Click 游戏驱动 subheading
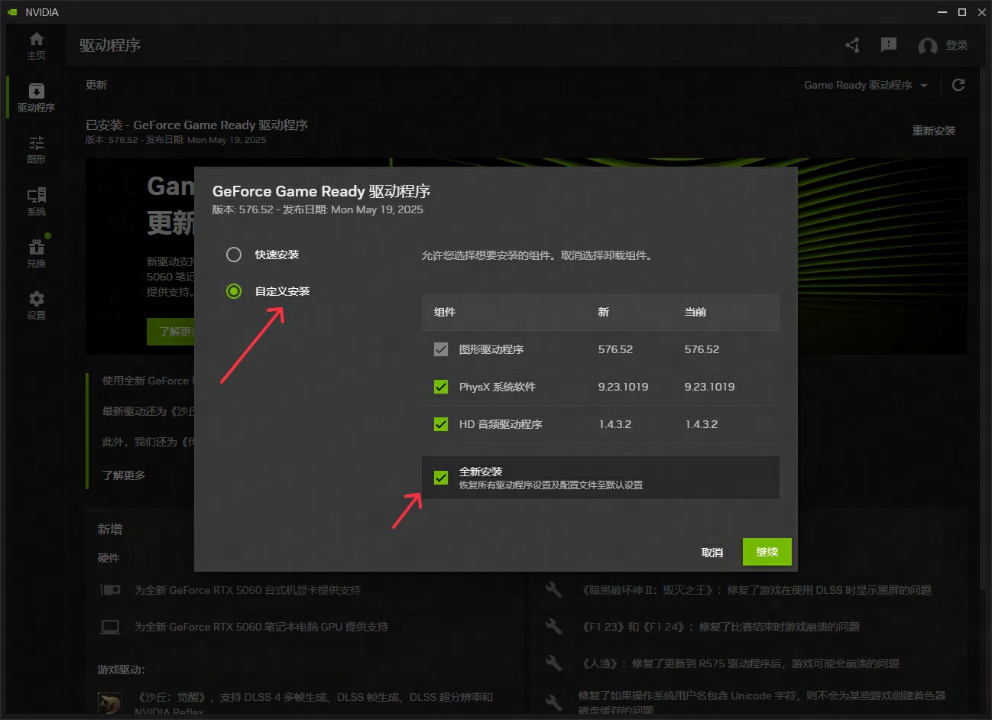 121,669
